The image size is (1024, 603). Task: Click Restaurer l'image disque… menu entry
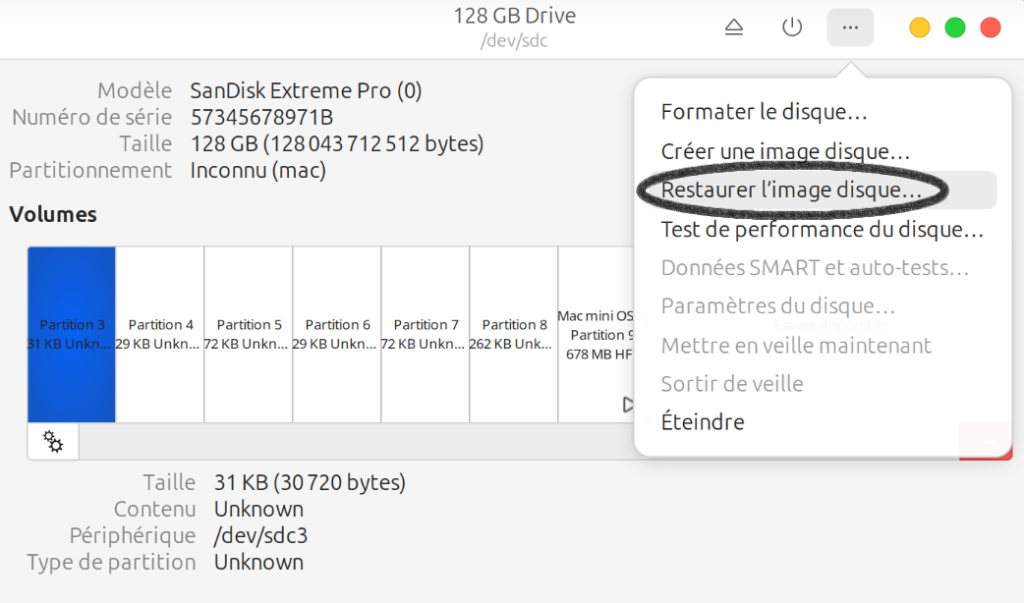point(791,190)
